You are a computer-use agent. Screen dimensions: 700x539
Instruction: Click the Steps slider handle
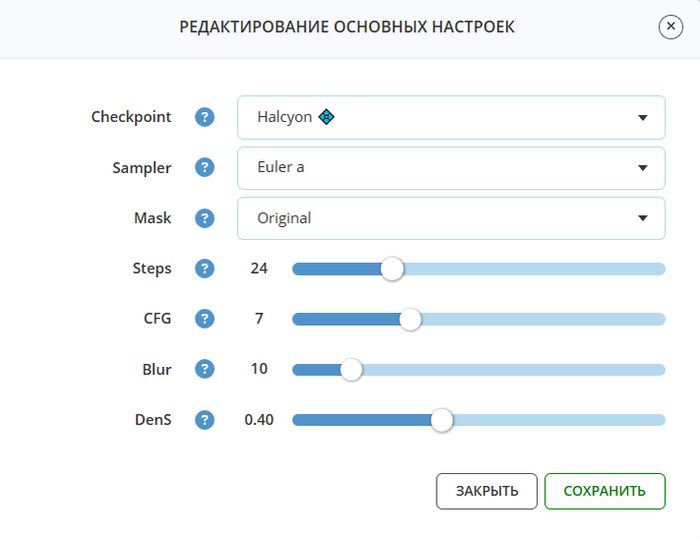pos(392,269)
